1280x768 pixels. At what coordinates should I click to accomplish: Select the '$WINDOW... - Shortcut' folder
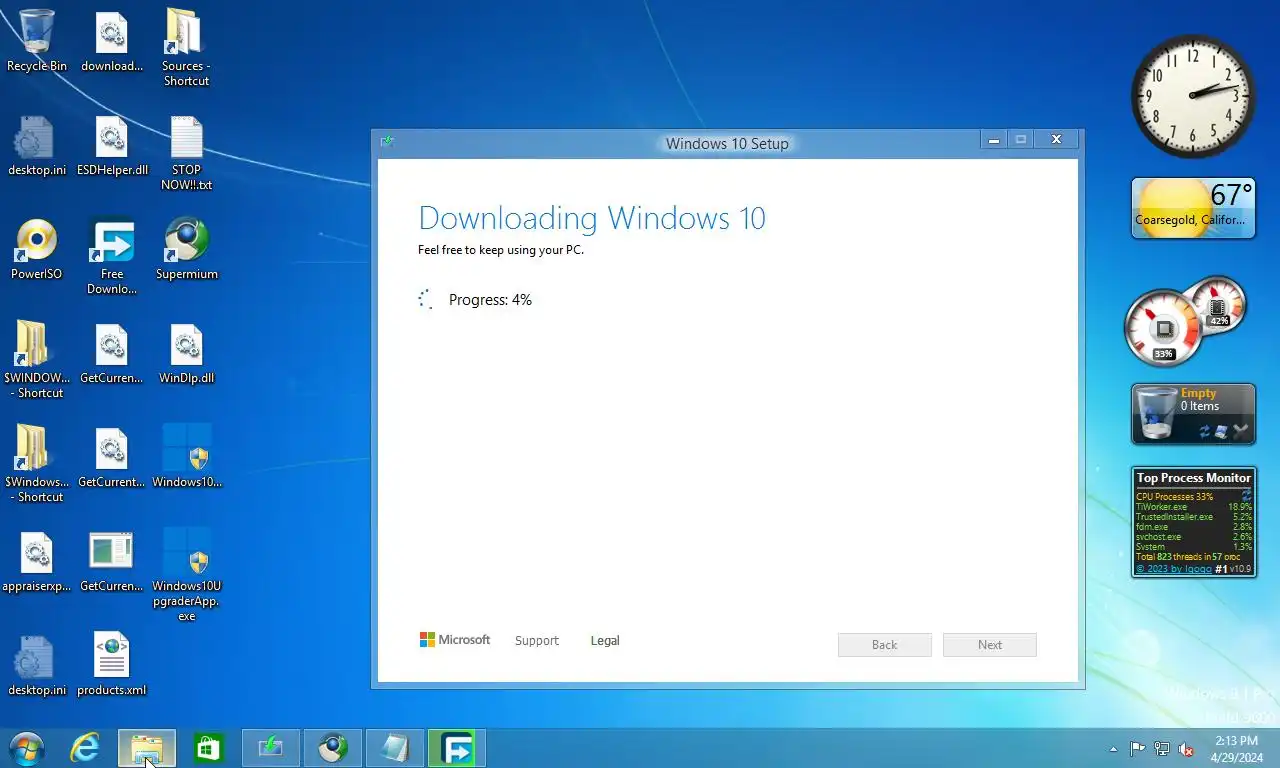pyautogui.click(x=37, y=360)
